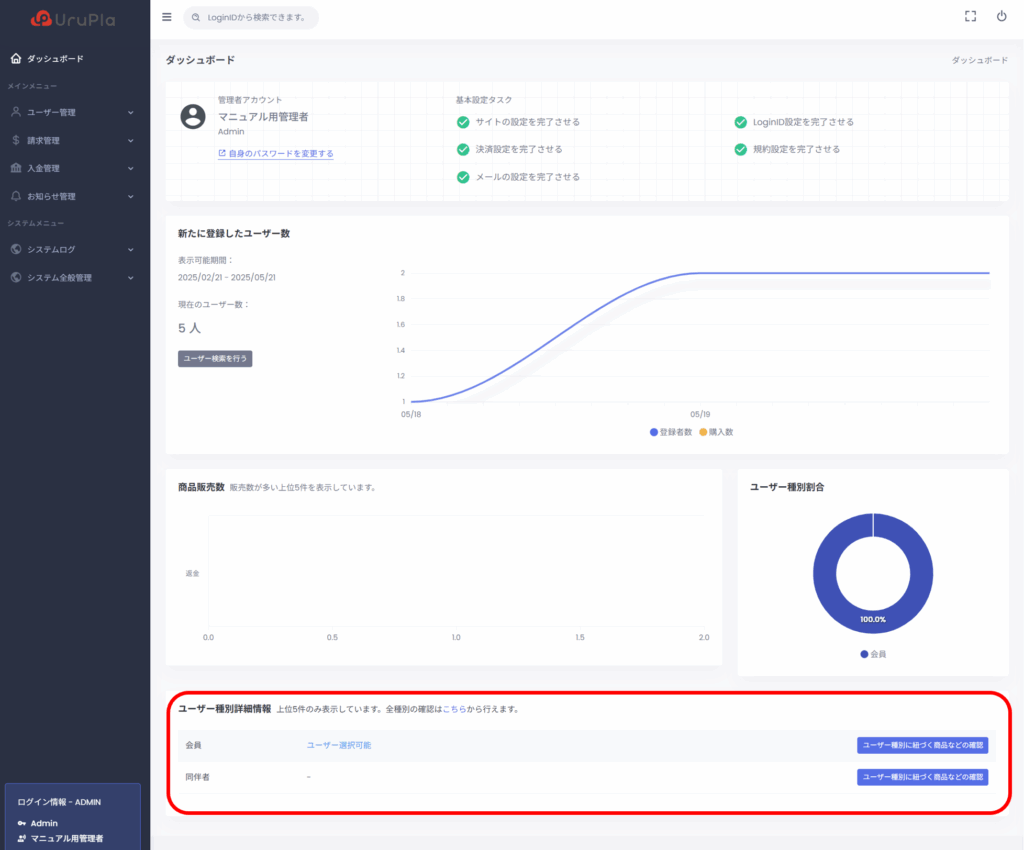1024x850 pixels.
Task: Click 規約設定を完了させる task text
Action: coord(796,150)
